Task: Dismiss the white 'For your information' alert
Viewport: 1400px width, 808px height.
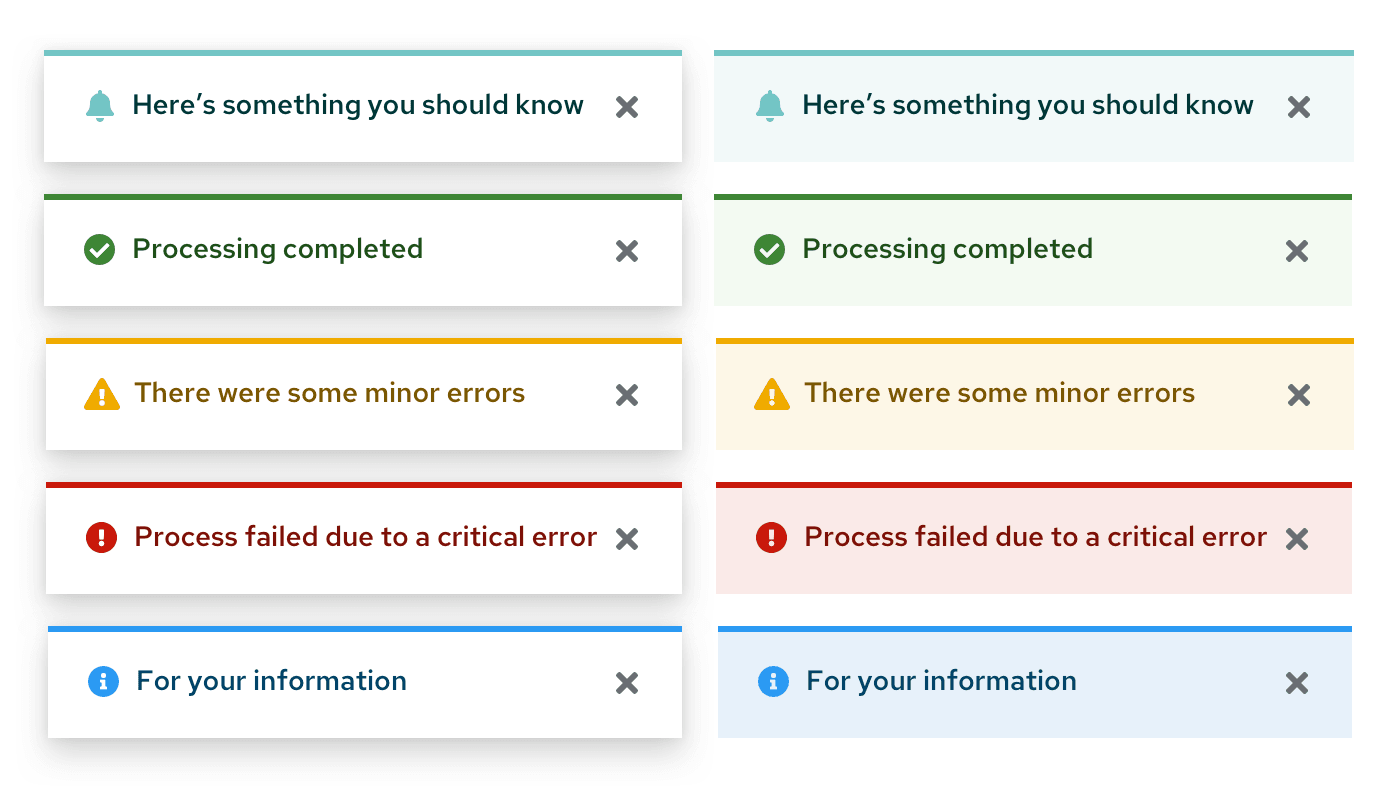Action: pos(627,683)
